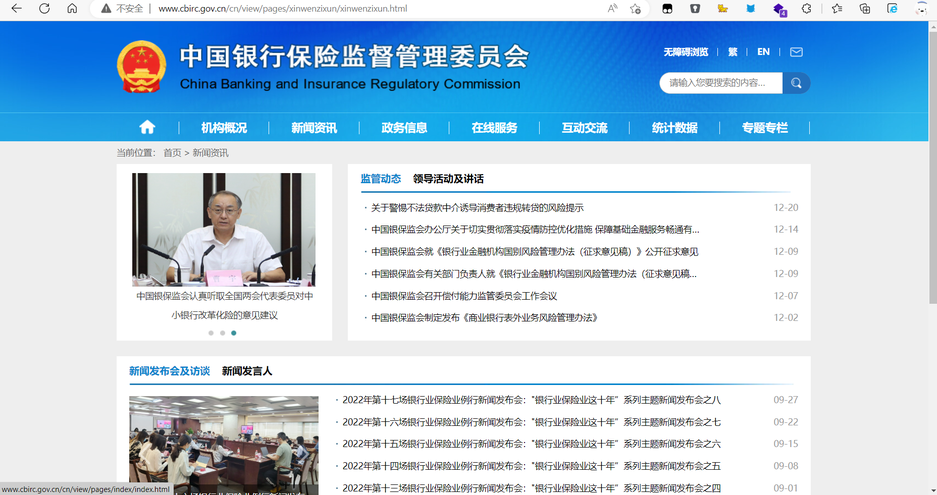Open the 统计数据 navigation menu
The width and height of the screenshot is (937, 495).
(675, 127)
